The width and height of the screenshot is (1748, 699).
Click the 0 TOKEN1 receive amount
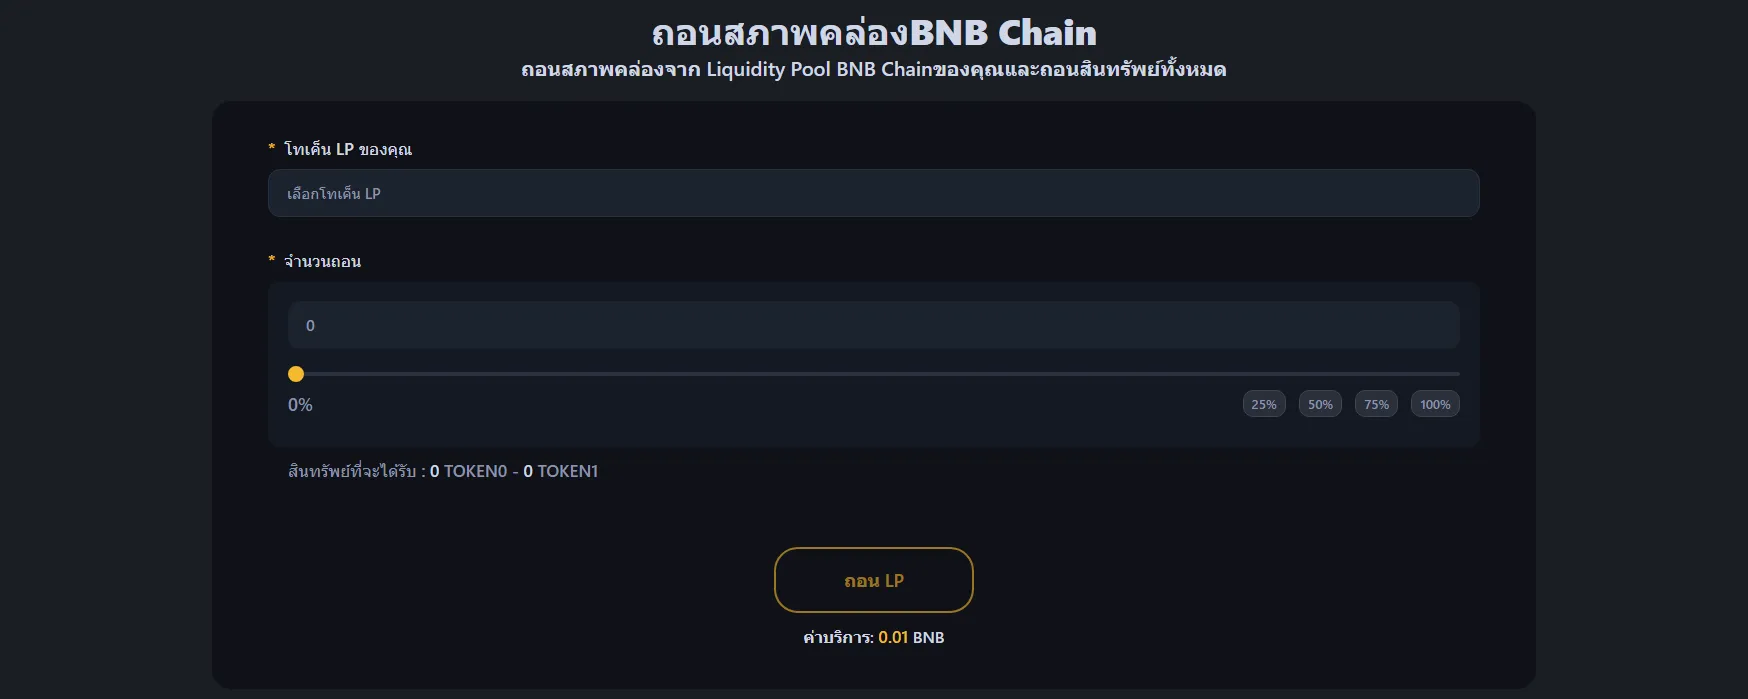pos(561,471)
